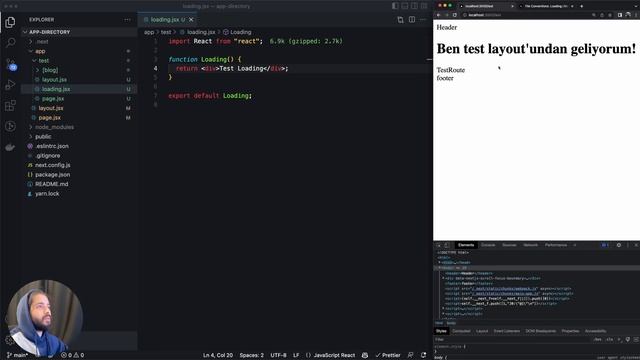The width and height of the screenshot is (640, 360).
Task: Collapse the test folder
Action: (79, 60)
